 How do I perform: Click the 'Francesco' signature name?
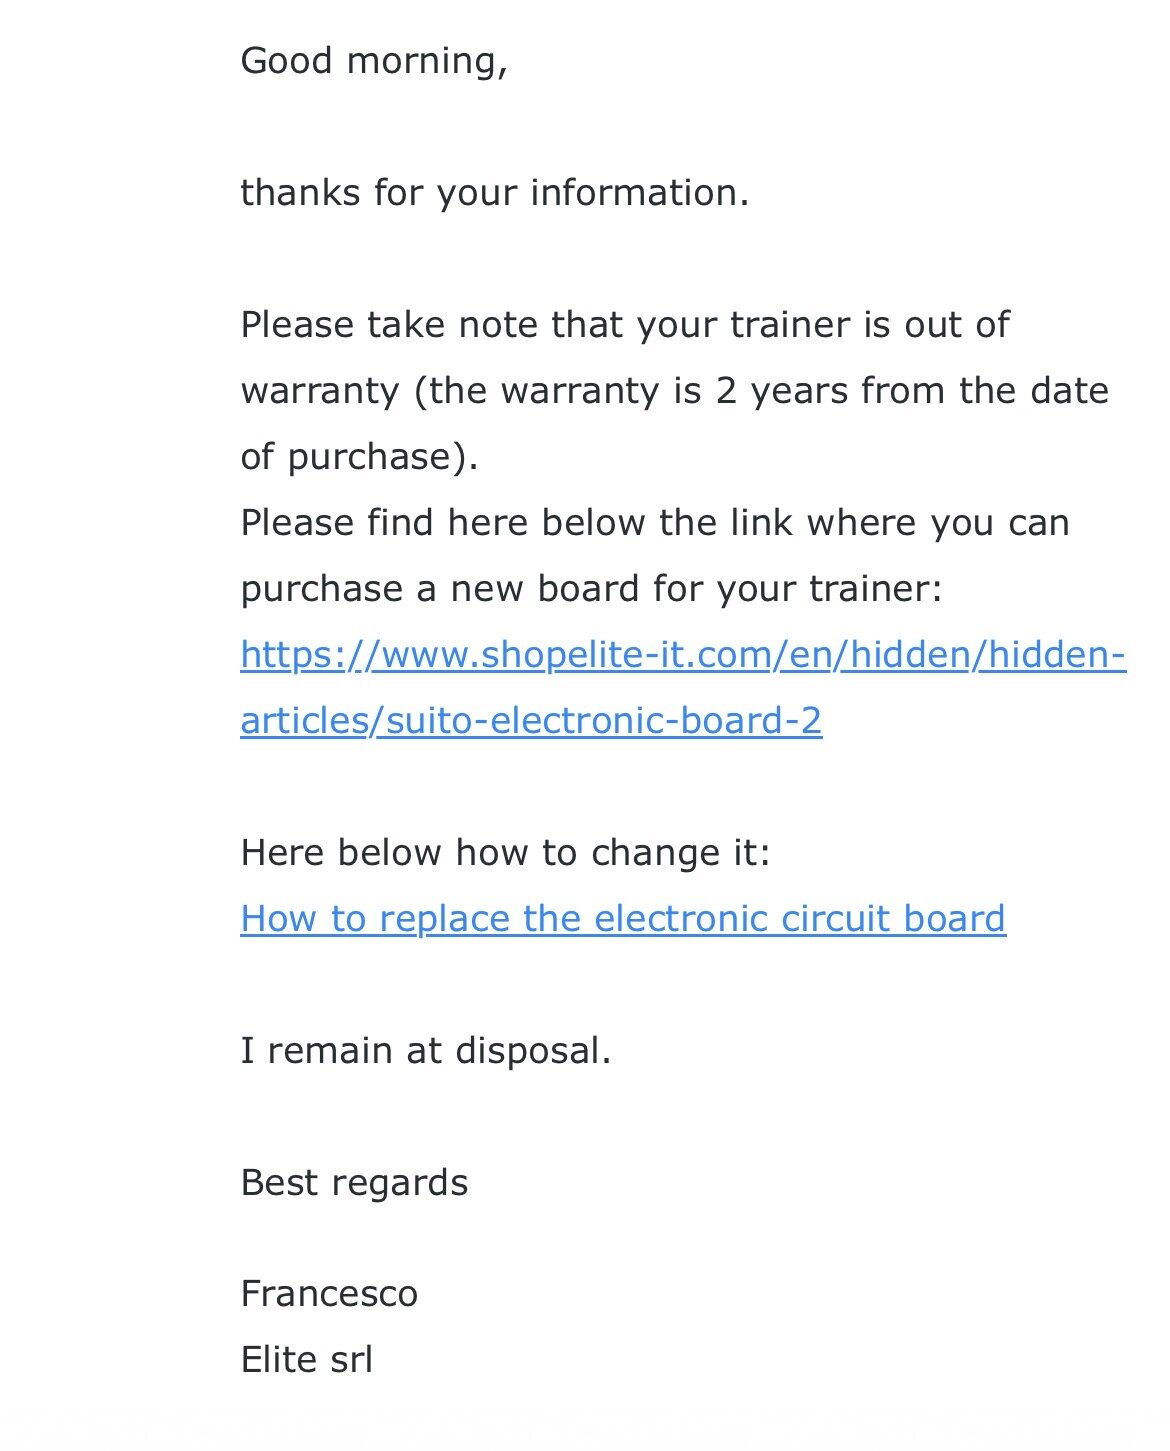pos(329,1294)
